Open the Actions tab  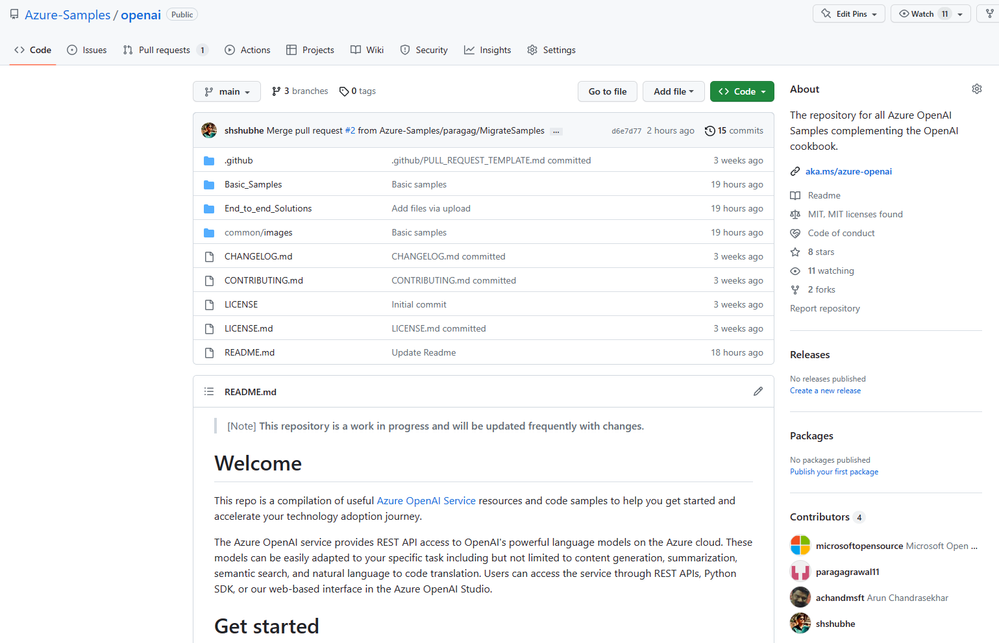(247, 50)
